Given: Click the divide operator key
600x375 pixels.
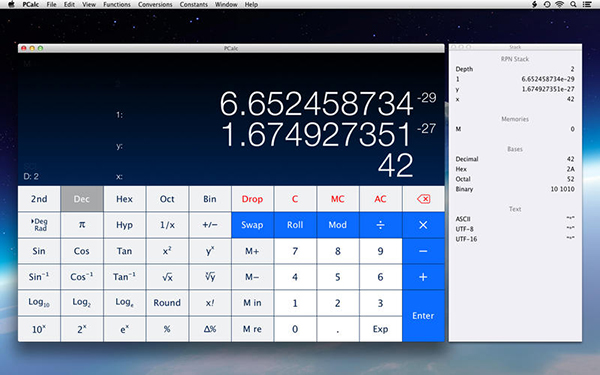Looking at the screenshot, I should [x=380, y=225].
